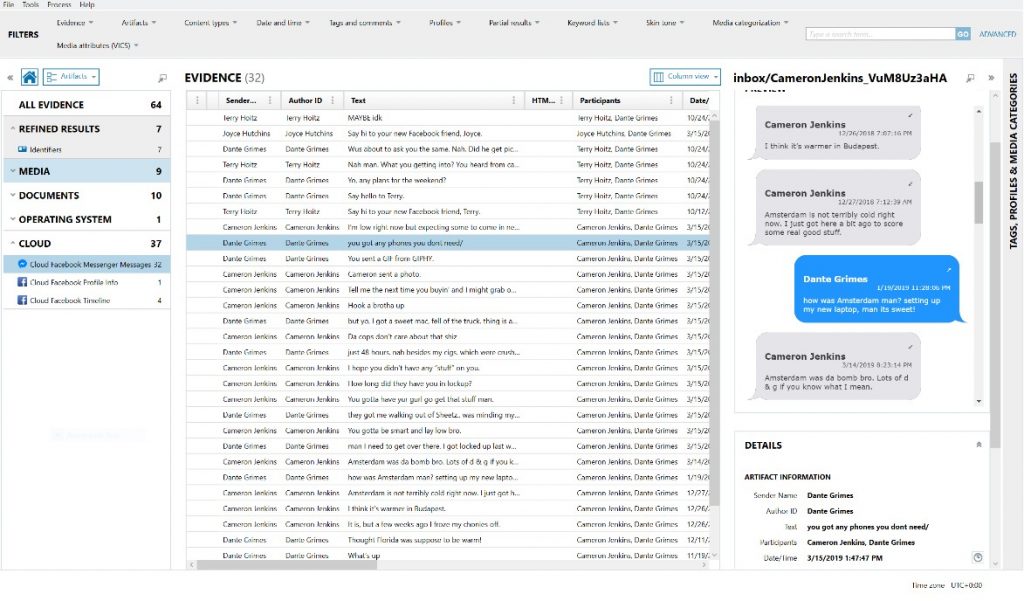Open column options for the HTM column
The height and width of the screenshot is (601, 1024).
561,101
